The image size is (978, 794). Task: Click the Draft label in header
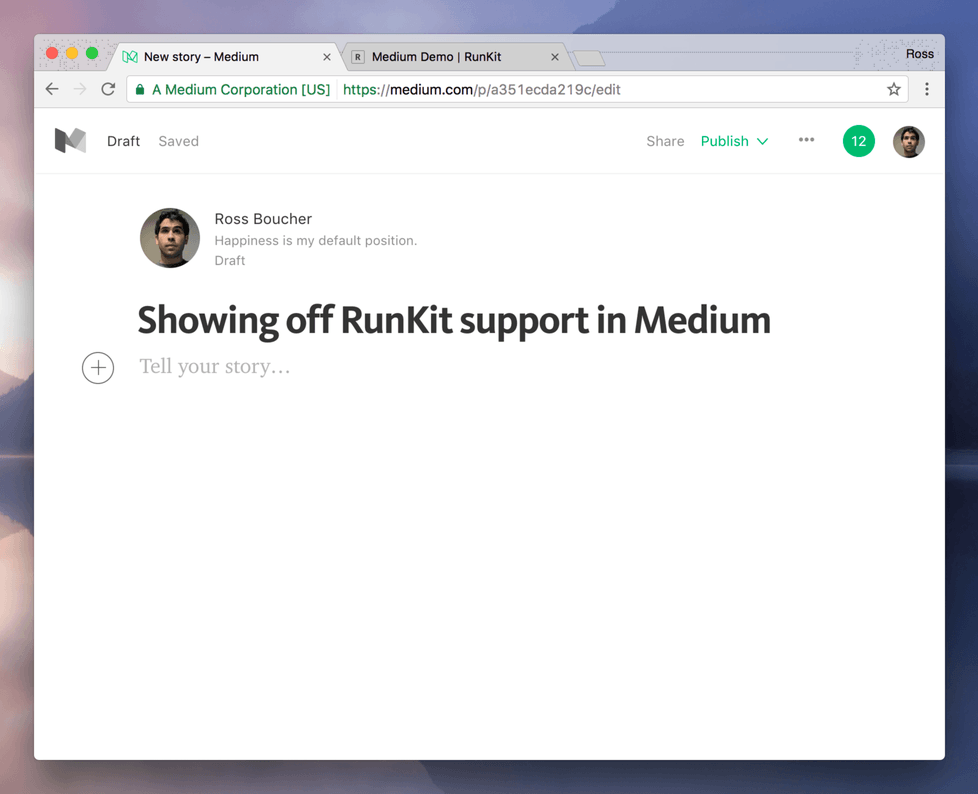click(x=123, y=141)
